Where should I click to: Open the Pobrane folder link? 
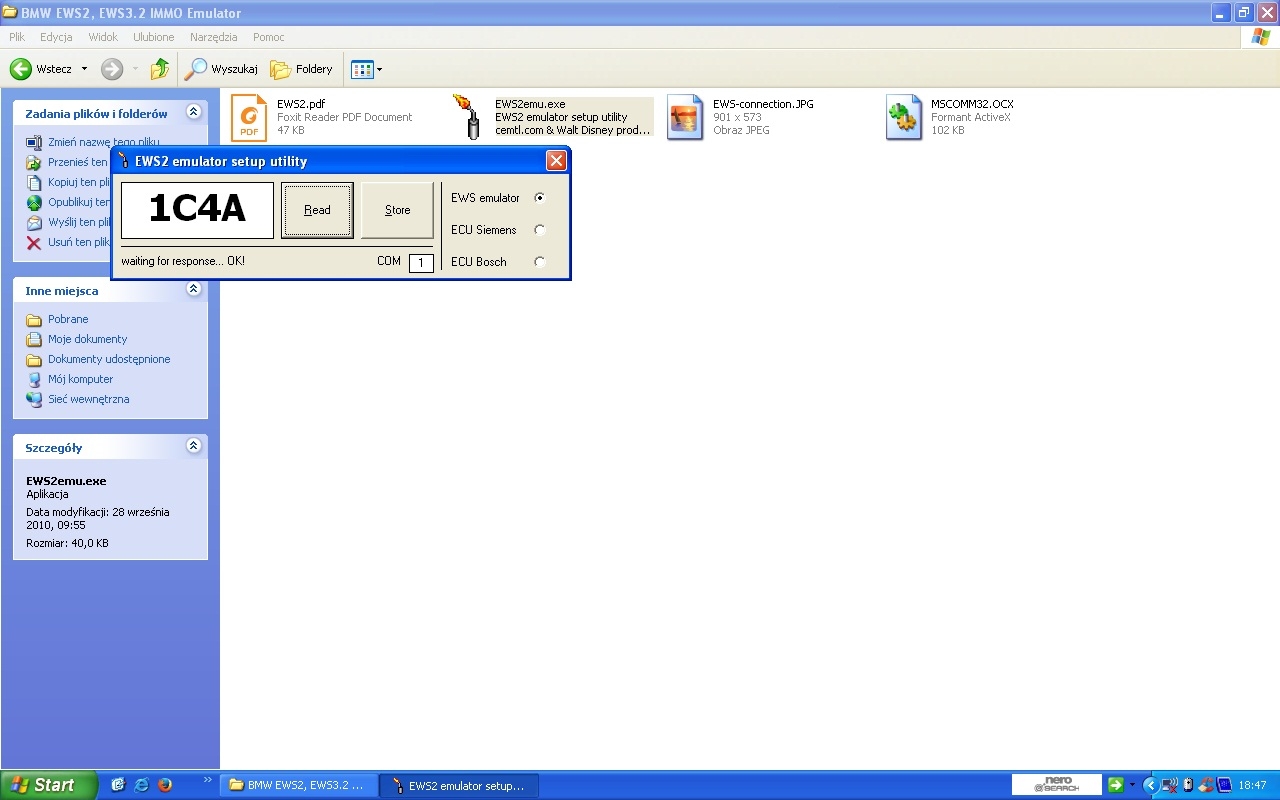click(x=68, y=319)
